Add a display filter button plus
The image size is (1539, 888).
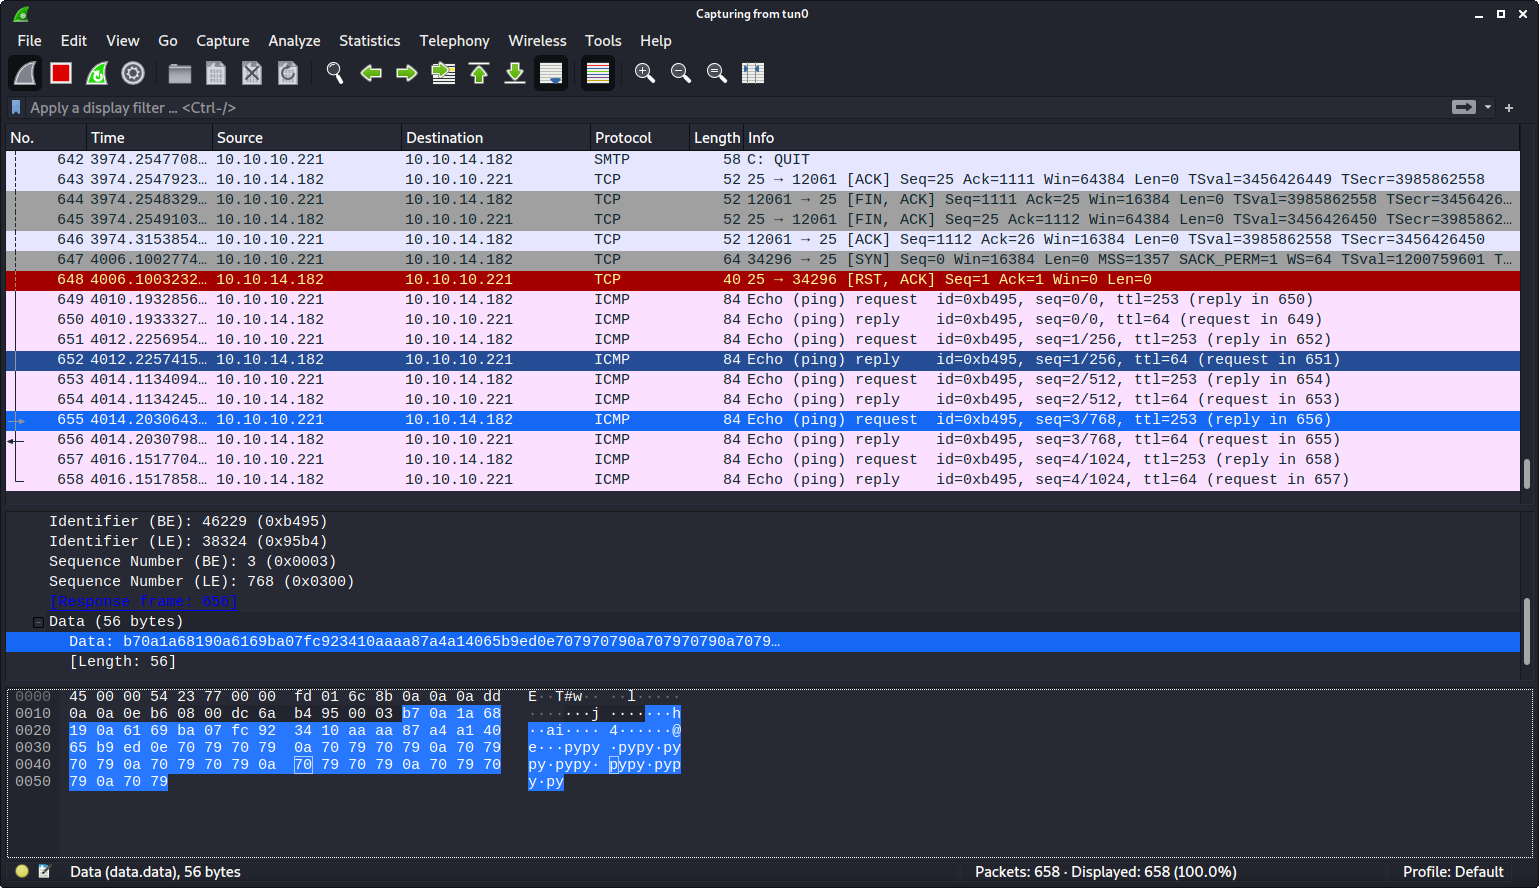[1509, 107]
